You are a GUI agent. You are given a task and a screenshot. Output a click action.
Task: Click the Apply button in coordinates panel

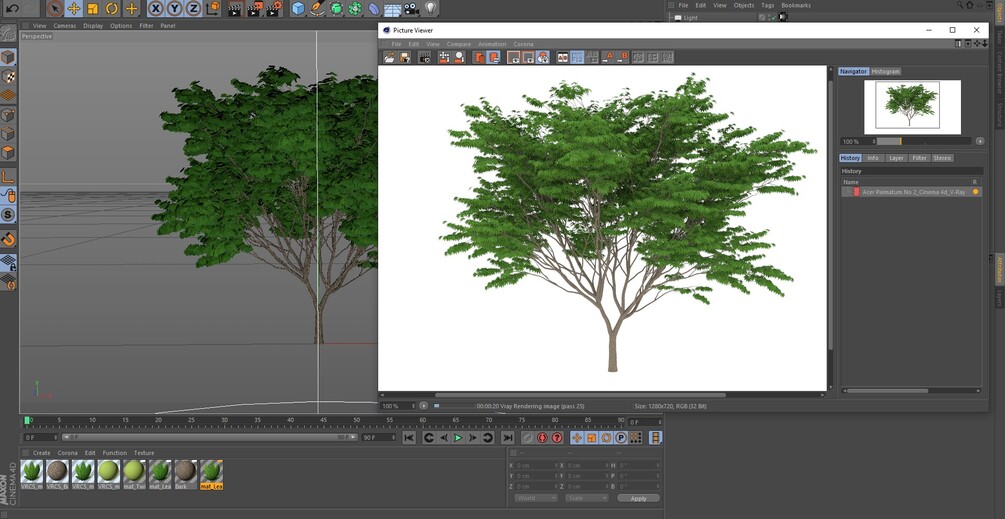click(x=638, y=498)
